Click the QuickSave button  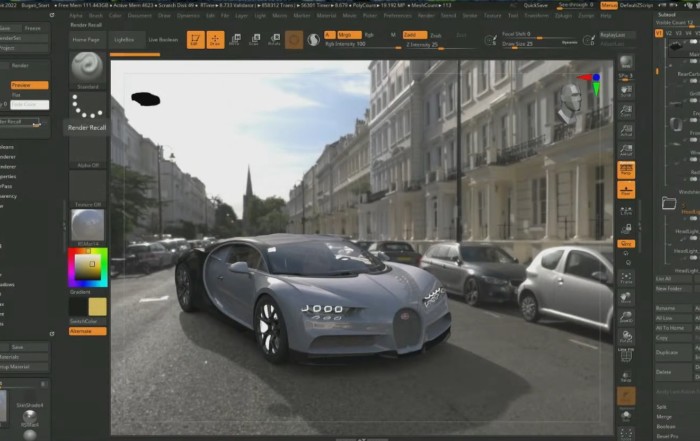(x=535, y=5)
